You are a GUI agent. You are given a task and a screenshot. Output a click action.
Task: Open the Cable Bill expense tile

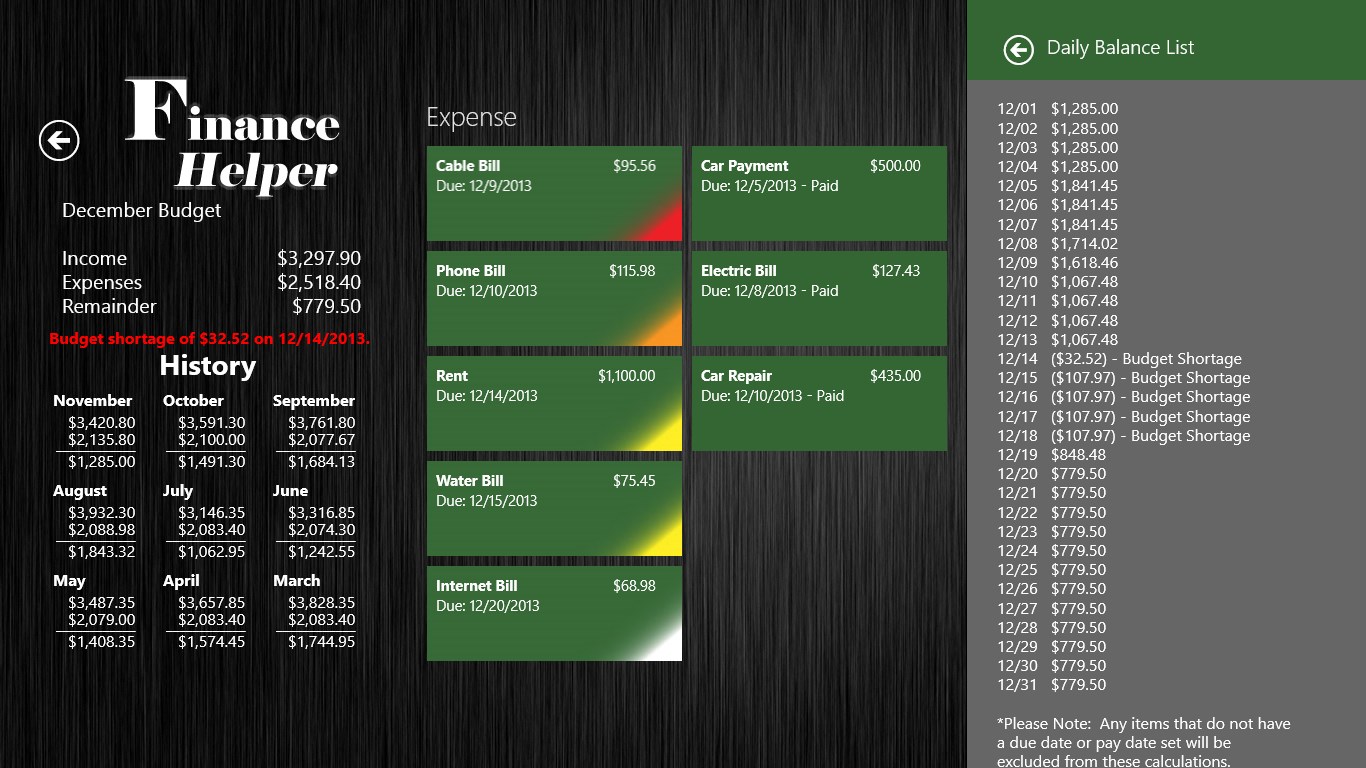tap(554, 193)
